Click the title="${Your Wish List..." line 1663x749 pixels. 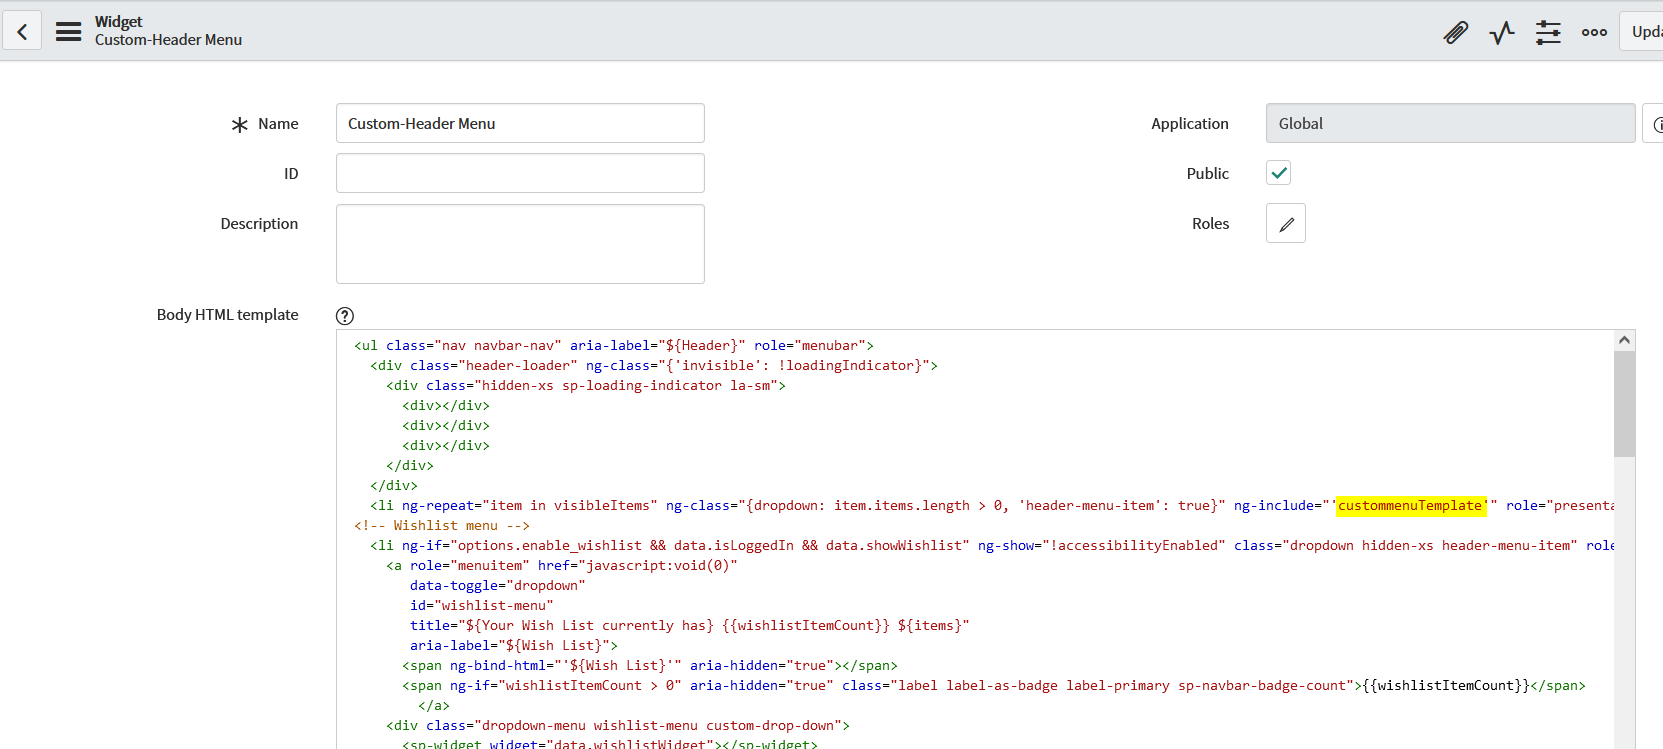(x=690, y=625)
